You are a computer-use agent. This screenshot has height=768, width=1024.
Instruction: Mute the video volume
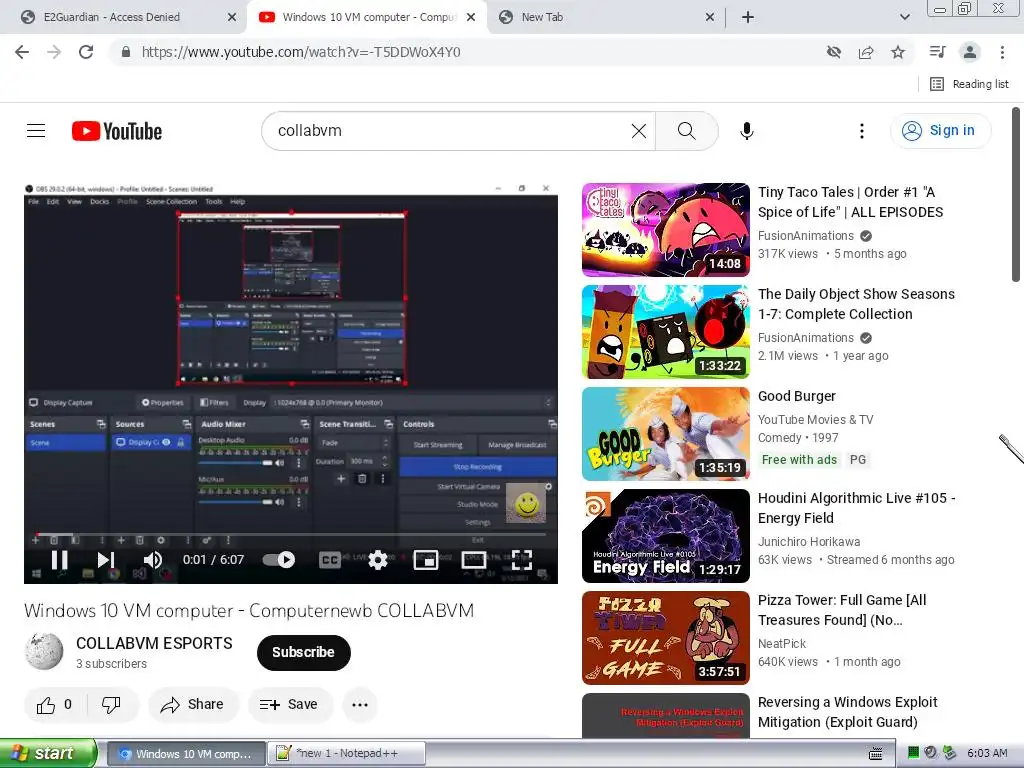pos(153,560)
